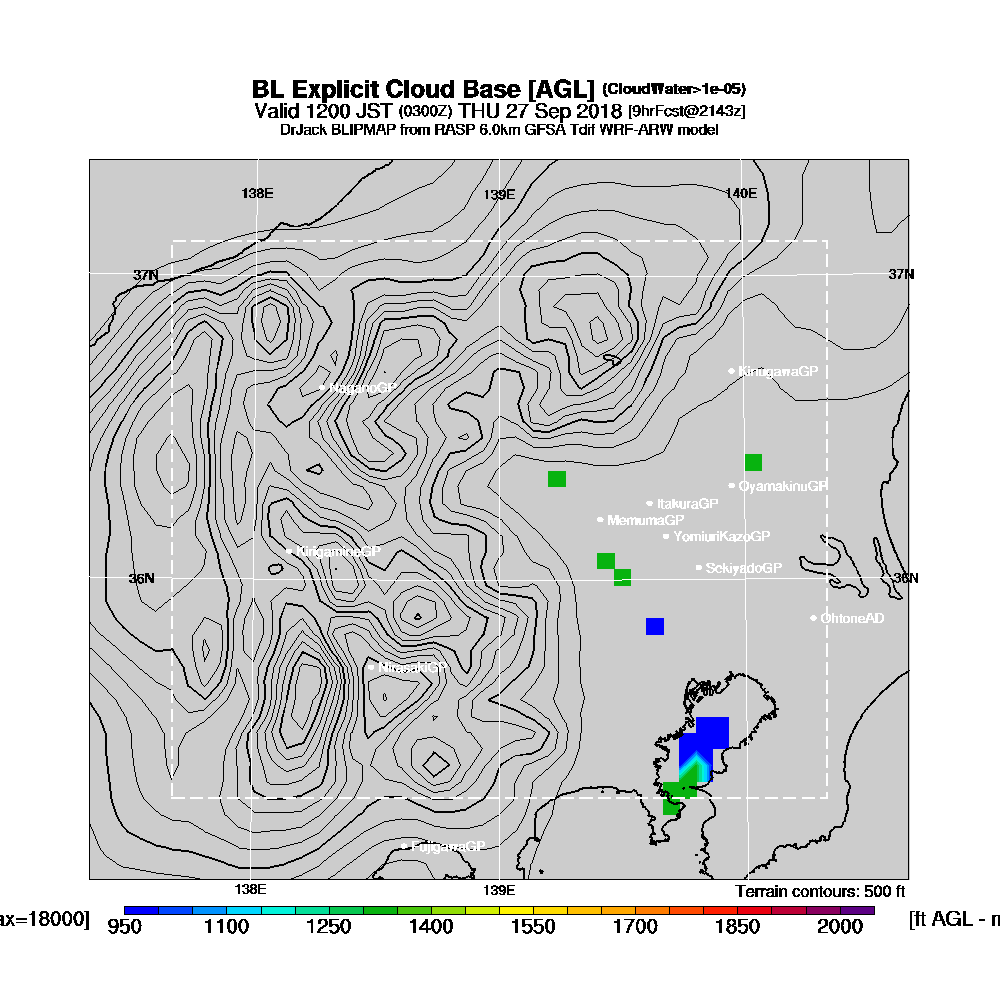Select the 'Valid 1200 JST' forecast time line

(x=499, y=111)
